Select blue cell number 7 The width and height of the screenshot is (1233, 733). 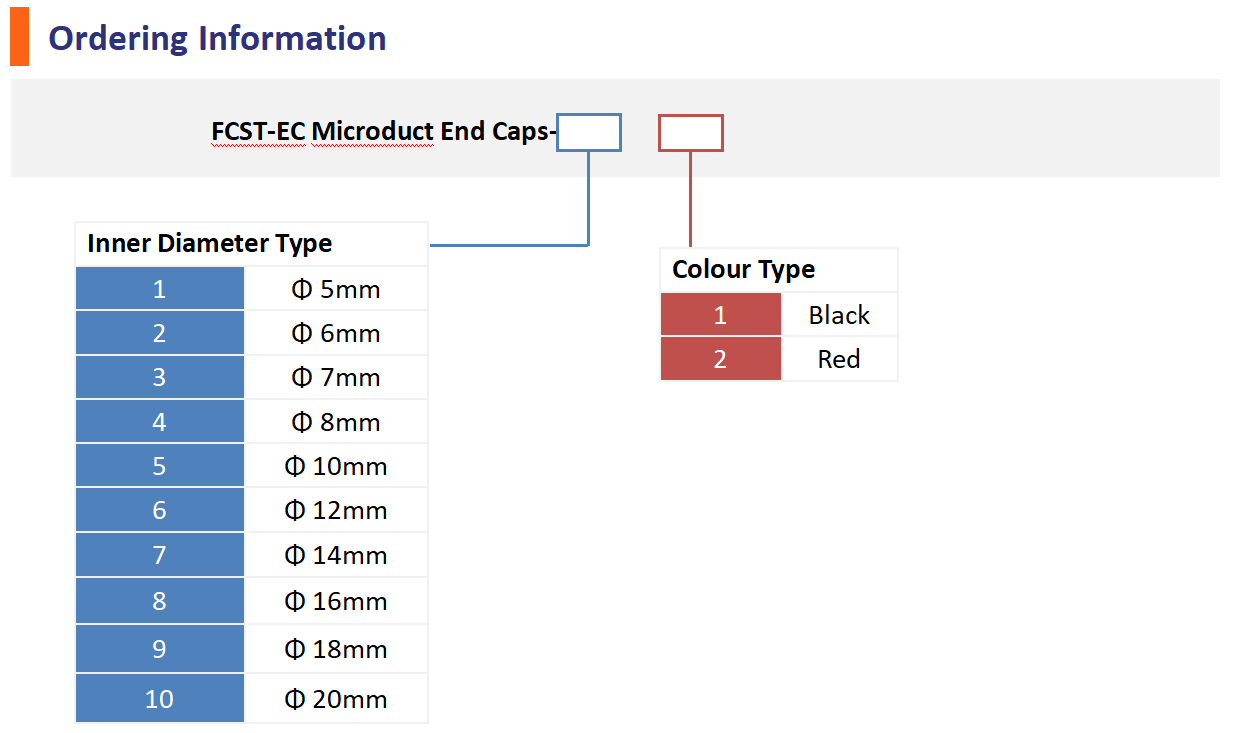(x=159, y=554)
